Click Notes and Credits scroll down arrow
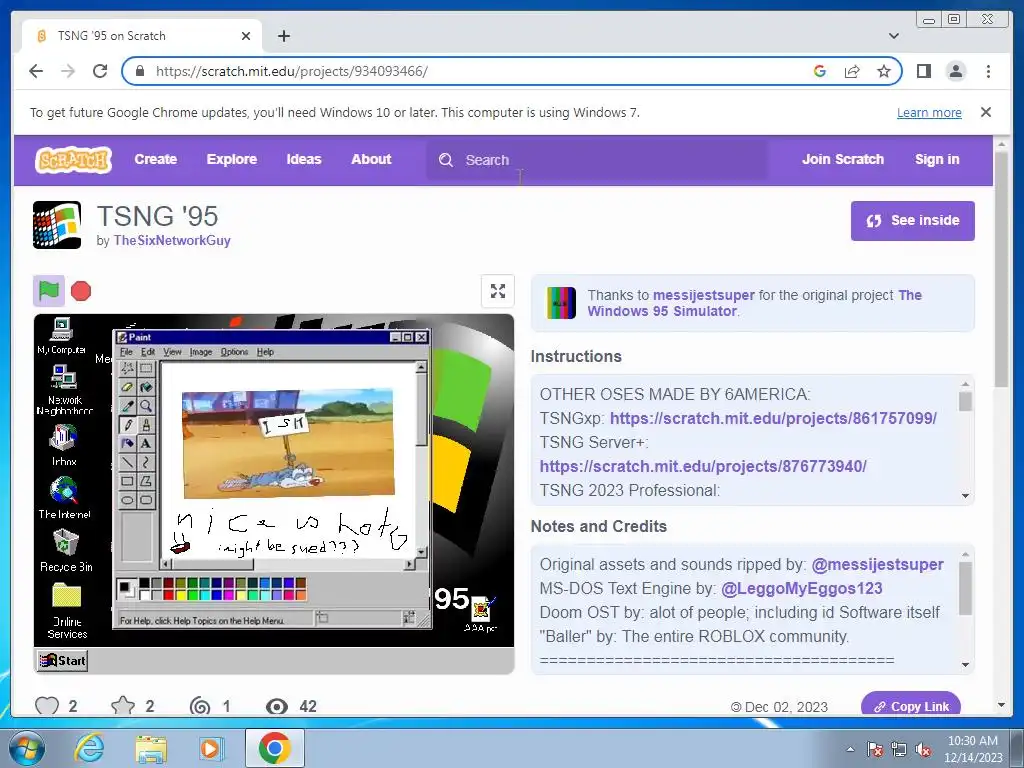Viewport: 1024px width, 768px height. point(965,665)
